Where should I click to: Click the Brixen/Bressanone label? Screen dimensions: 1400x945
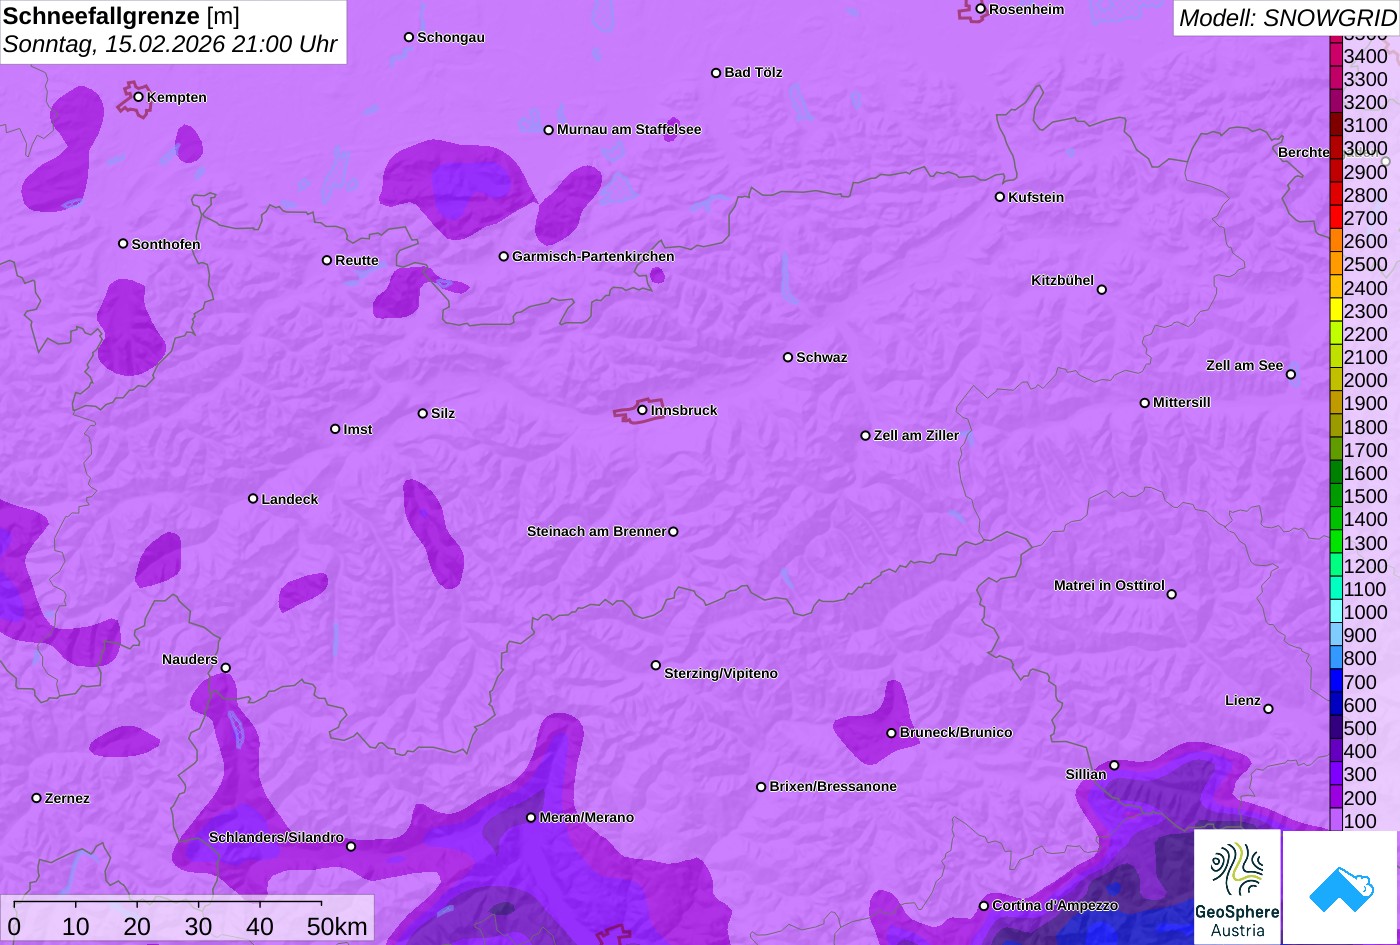click(833, 786)
